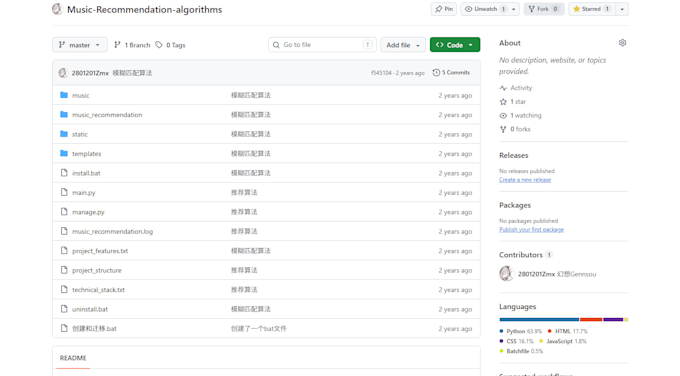The height and width of the screenshot is (376, 680).
Task: Open commit message for 创建和迁移.bat row
Action: [x=259, y=329]
